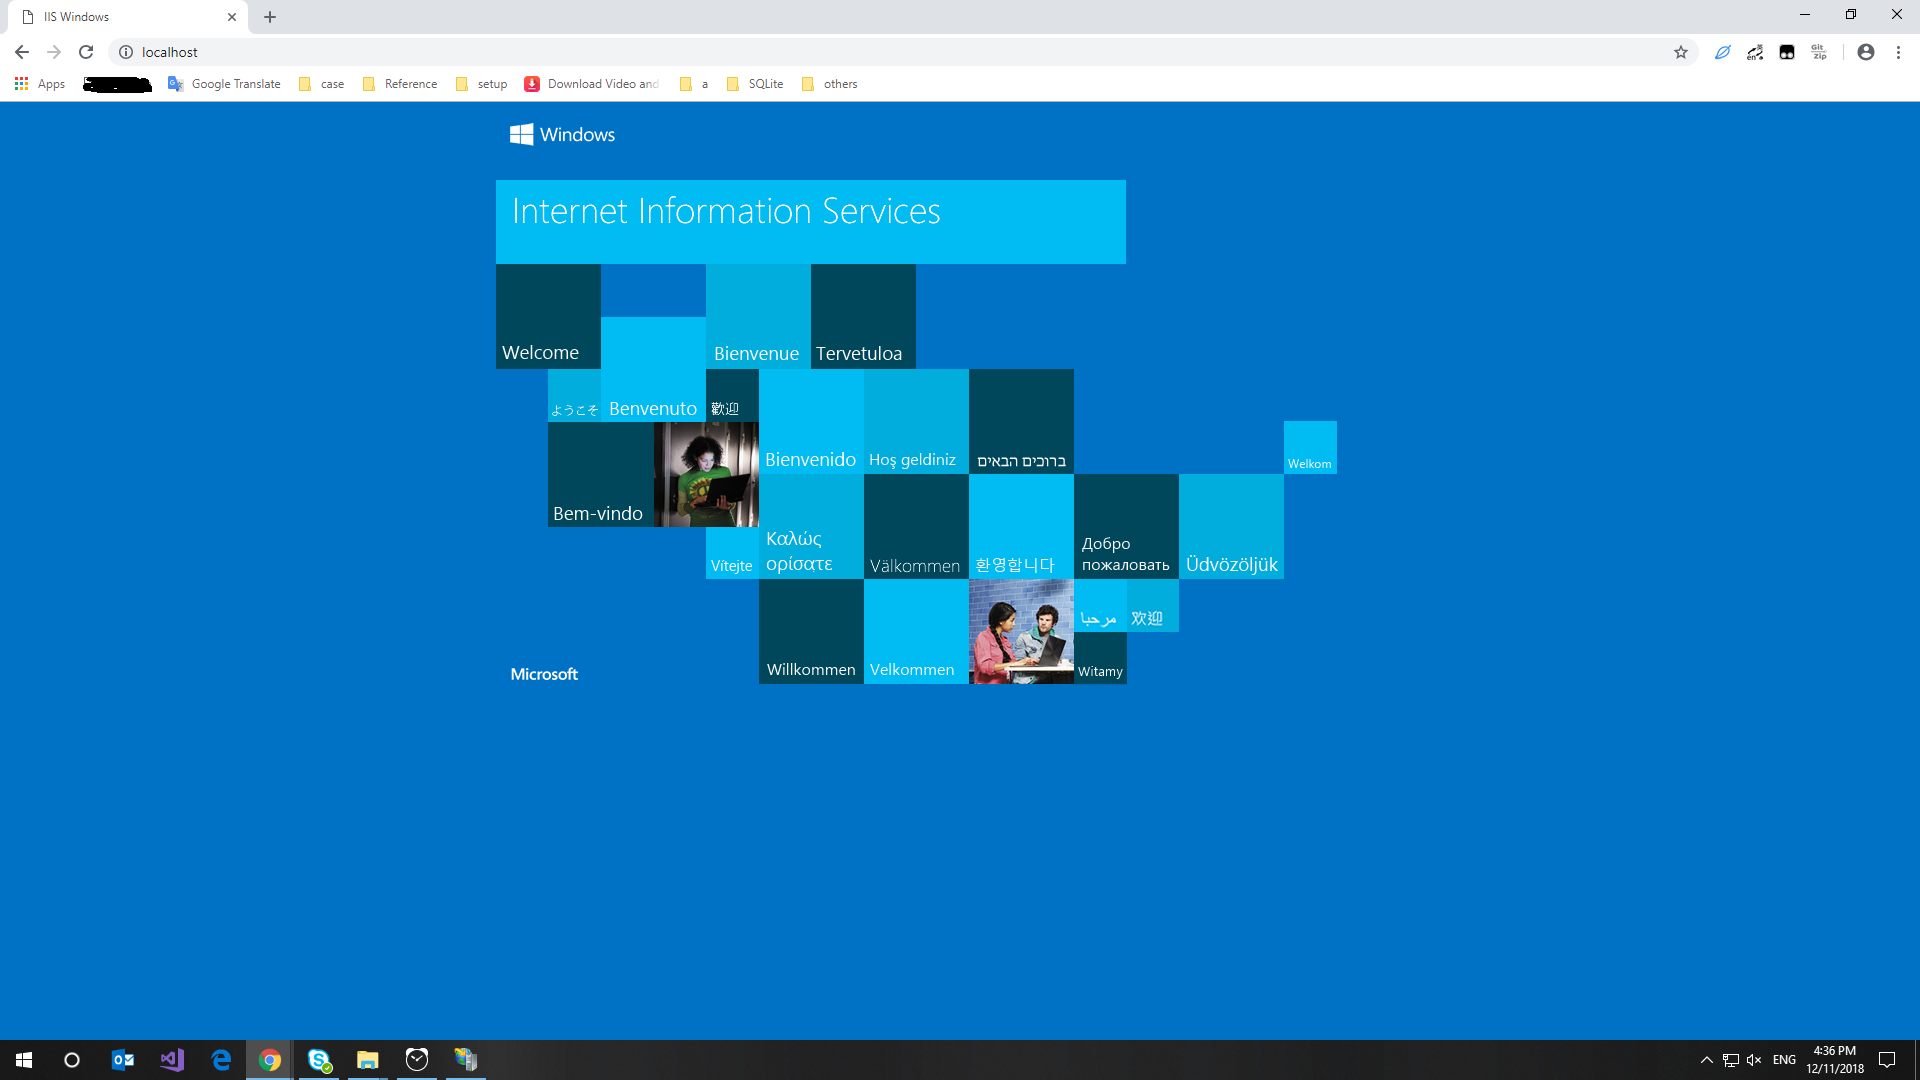Click the Welkom tile
This screenshot has height=1080, width=1920.
click(x=1310, y=447)
